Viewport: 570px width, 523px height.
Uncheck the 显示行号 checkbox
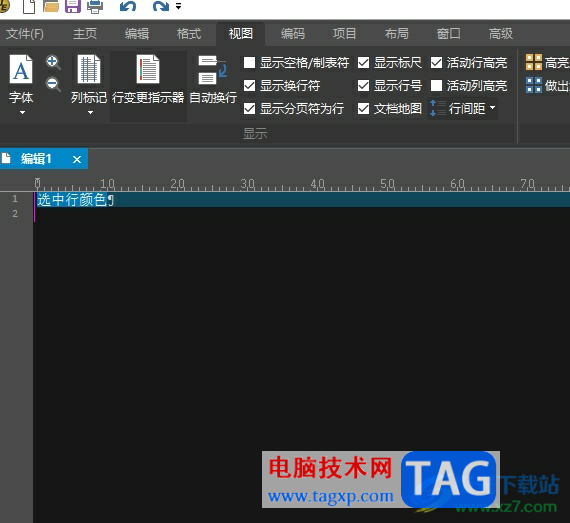click(364, 86)
